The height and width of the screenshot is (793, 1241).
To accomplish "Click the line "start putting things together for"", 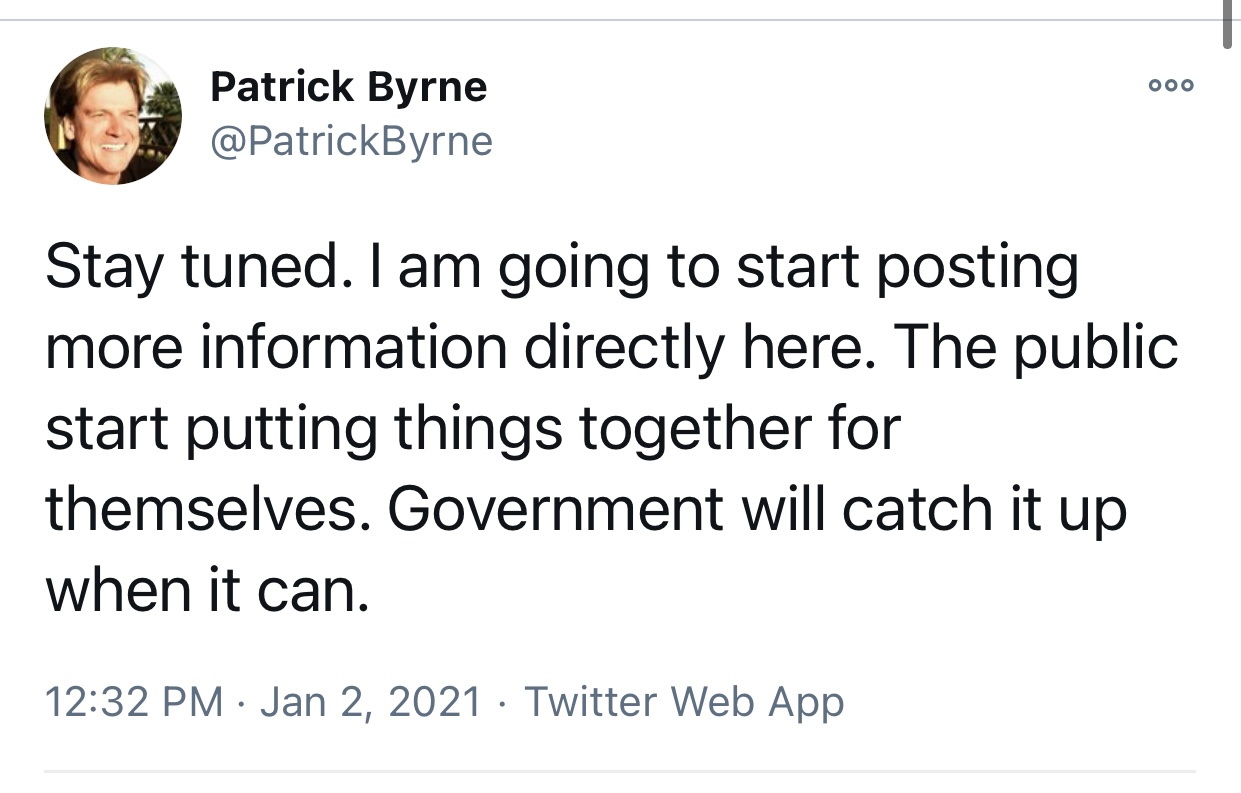I will (472, 429).
